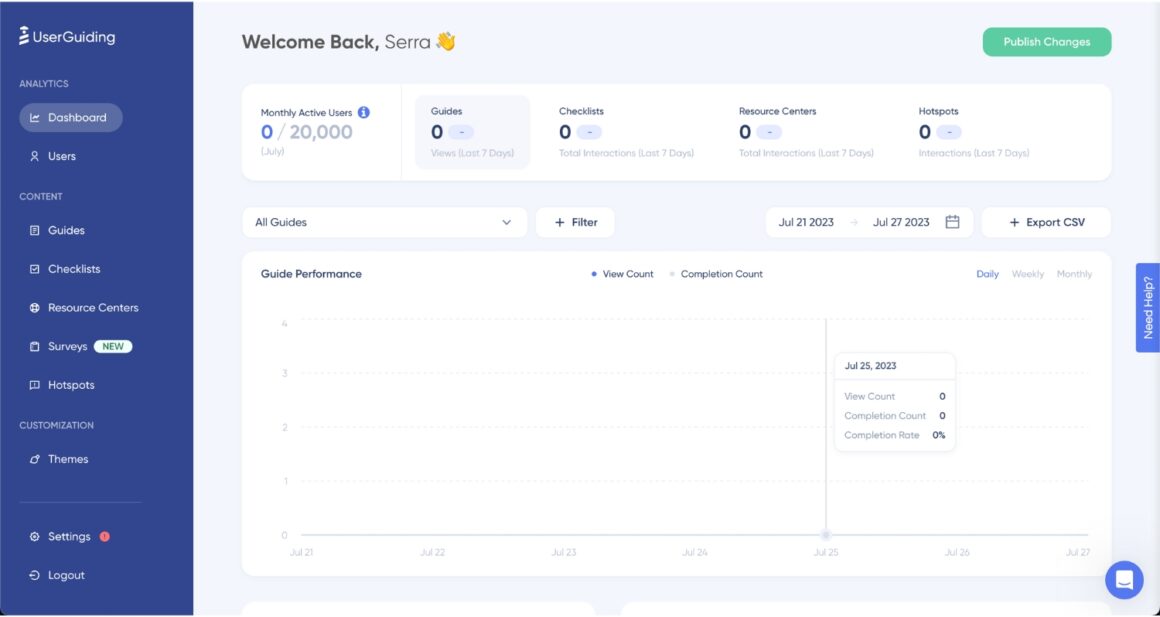This screenshot has height=617, width=1160.
Task: Publish changes with the green button
Action: 1046,42
